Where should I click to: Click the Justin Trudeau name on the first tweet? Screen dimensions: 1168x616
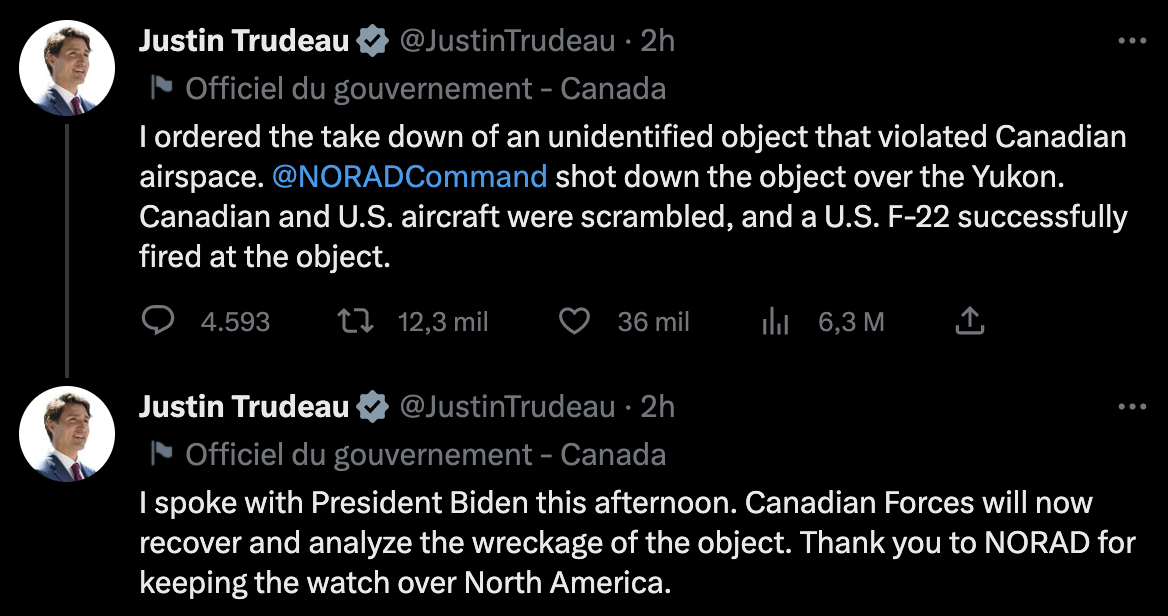[244, 41]
